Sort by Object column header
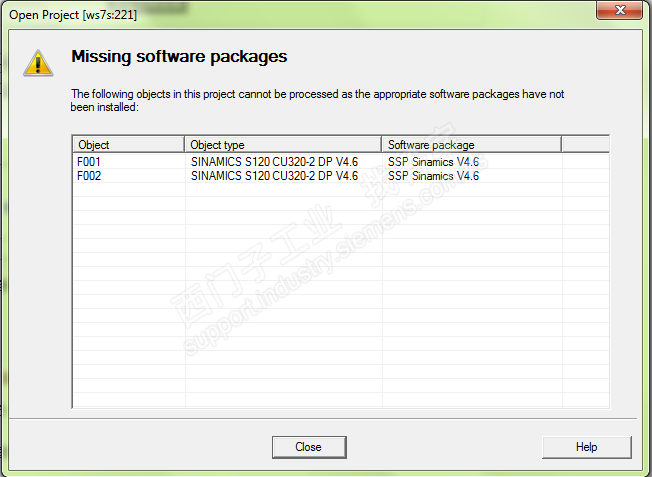The width and height of the screenshot is (652, 477). tap(128, 145)
